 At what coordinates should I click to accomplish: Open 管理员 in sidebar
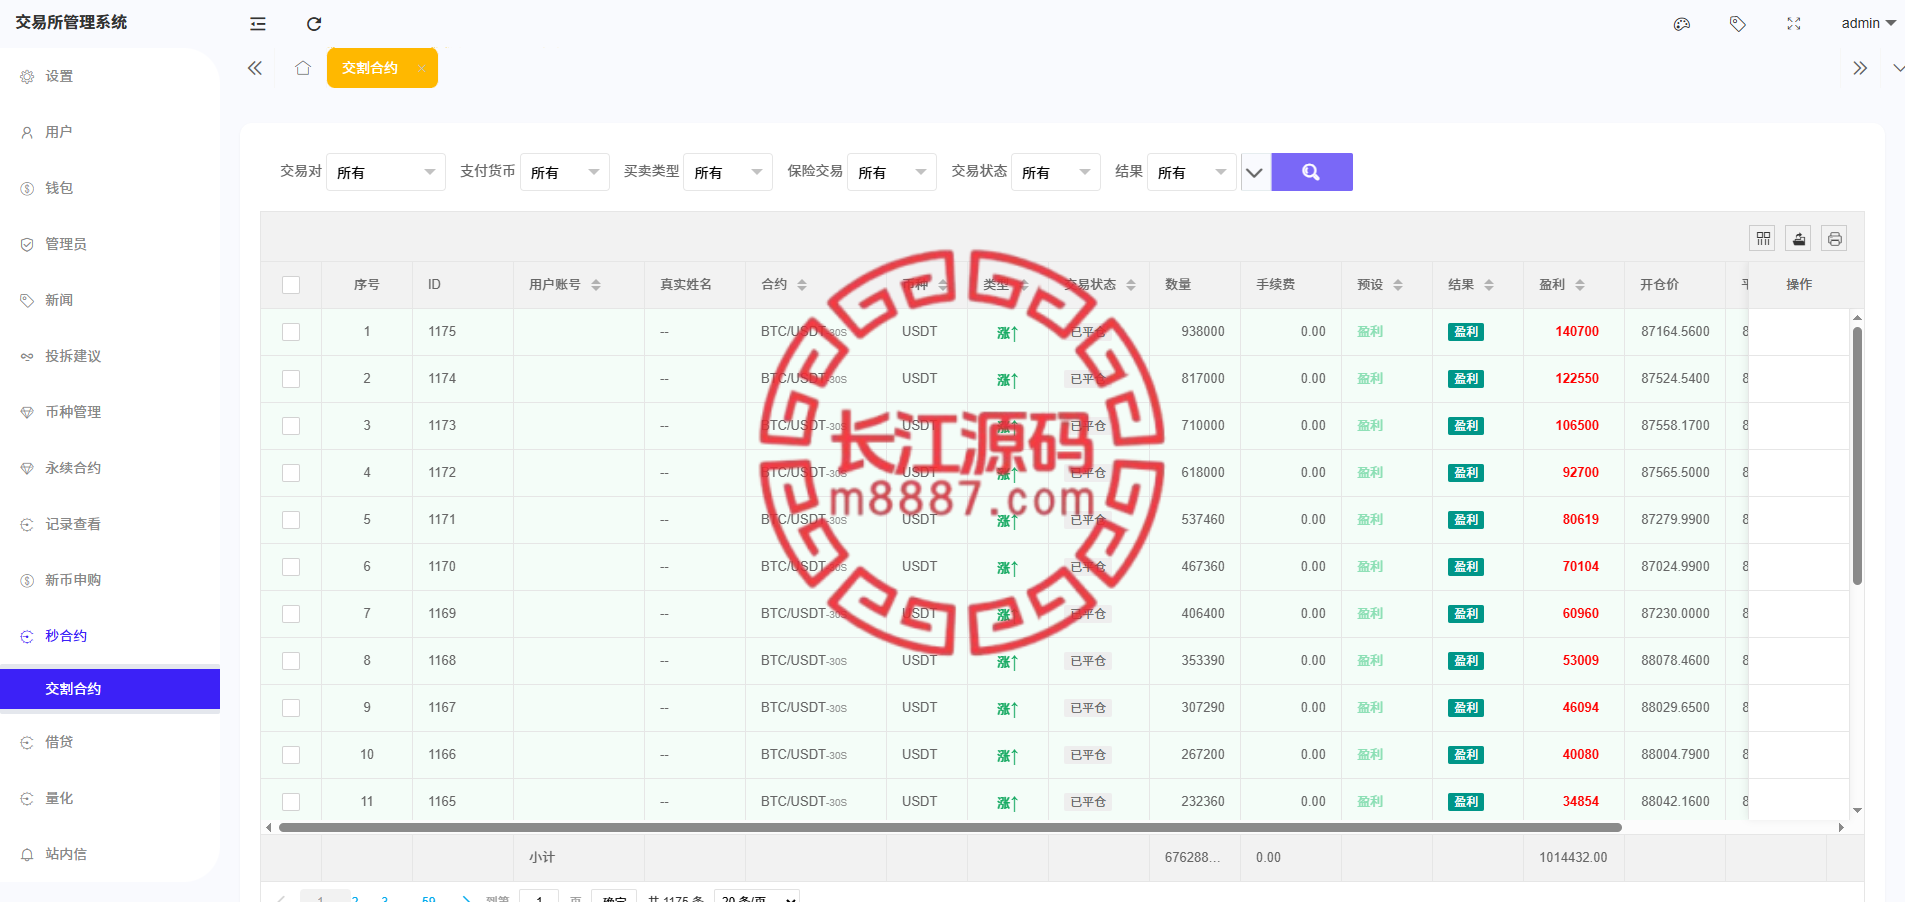pyautogui.click(x=110, y=244)
